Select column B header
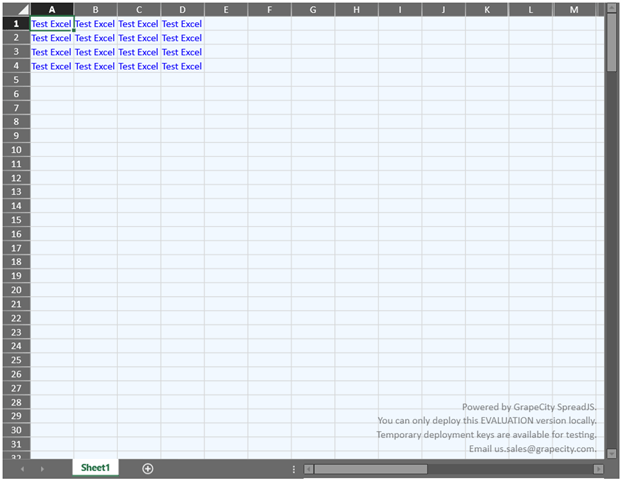Image resolution: width=624 pixels, height=482 pixels. coord(96,10)
